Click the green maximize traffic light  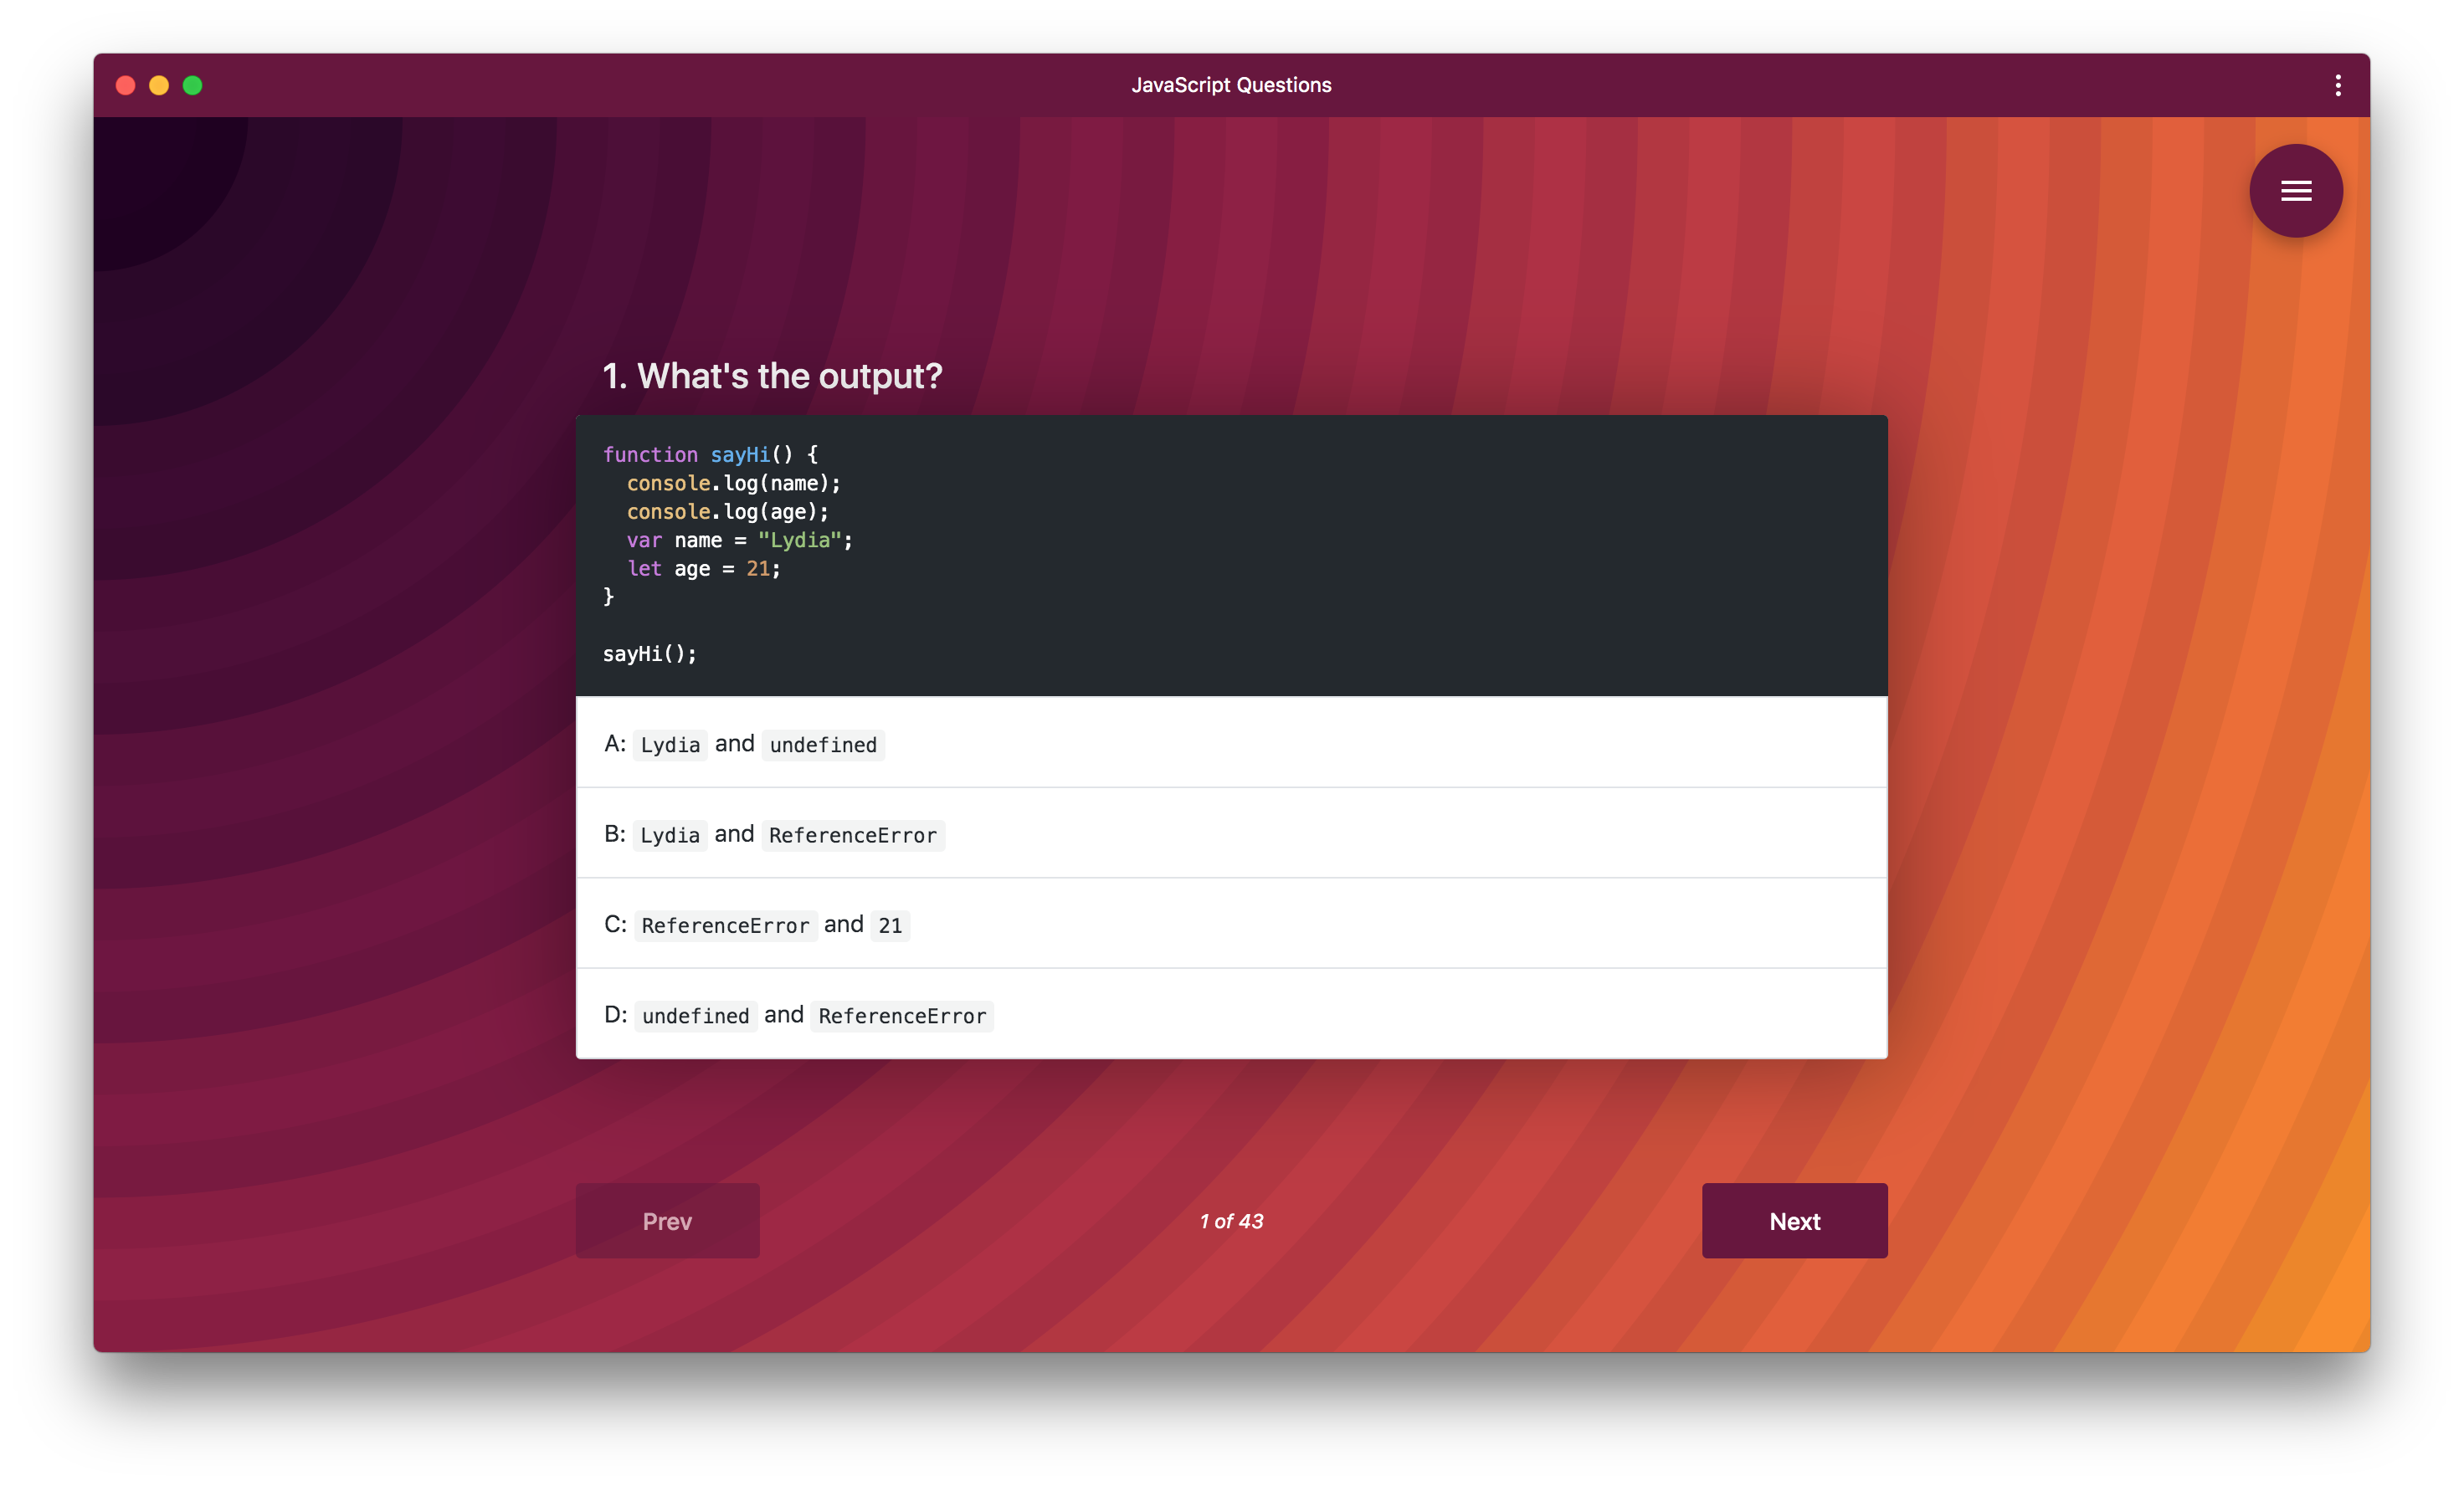(192, 85)
